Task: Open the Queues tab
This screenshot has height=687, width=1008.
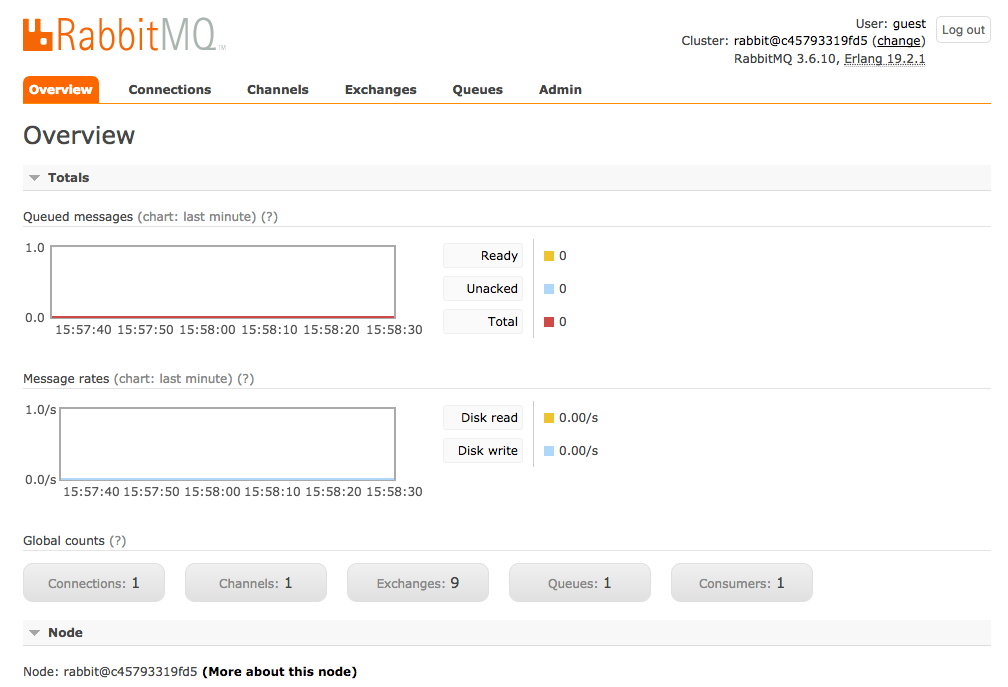Action: [477, 90]
